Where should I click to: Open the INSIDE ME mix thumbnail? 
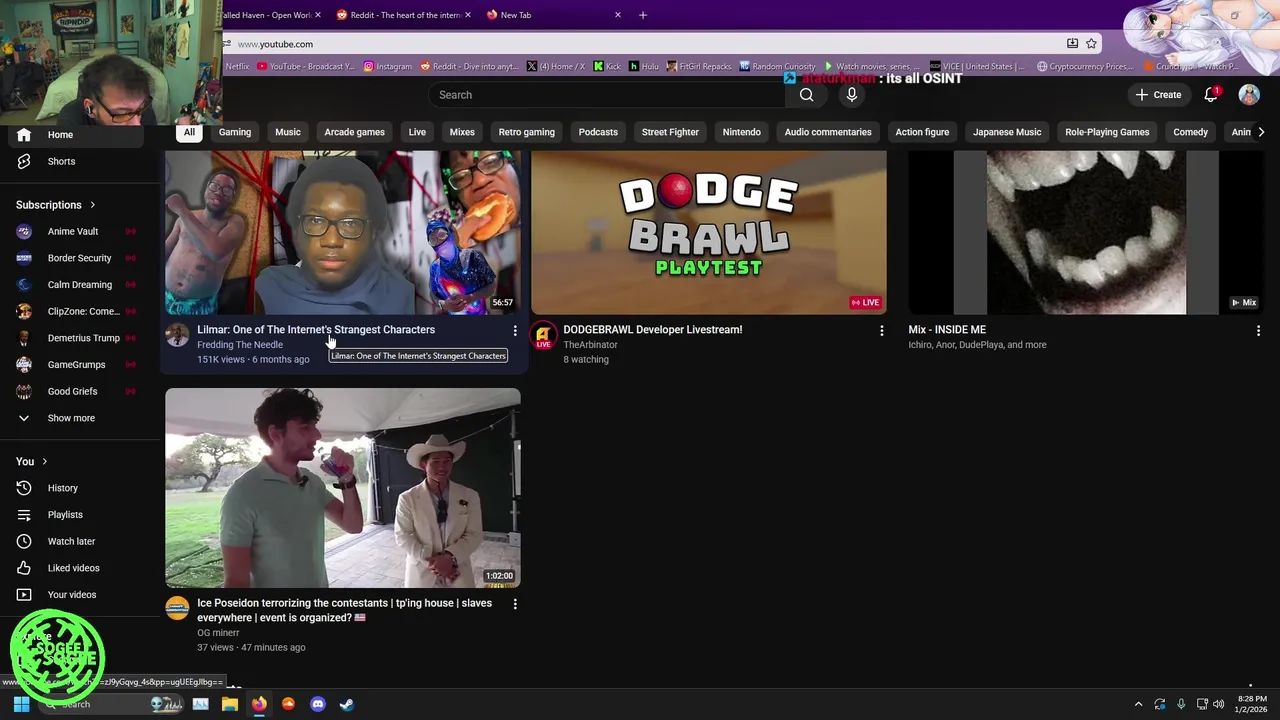[1086, 232]
